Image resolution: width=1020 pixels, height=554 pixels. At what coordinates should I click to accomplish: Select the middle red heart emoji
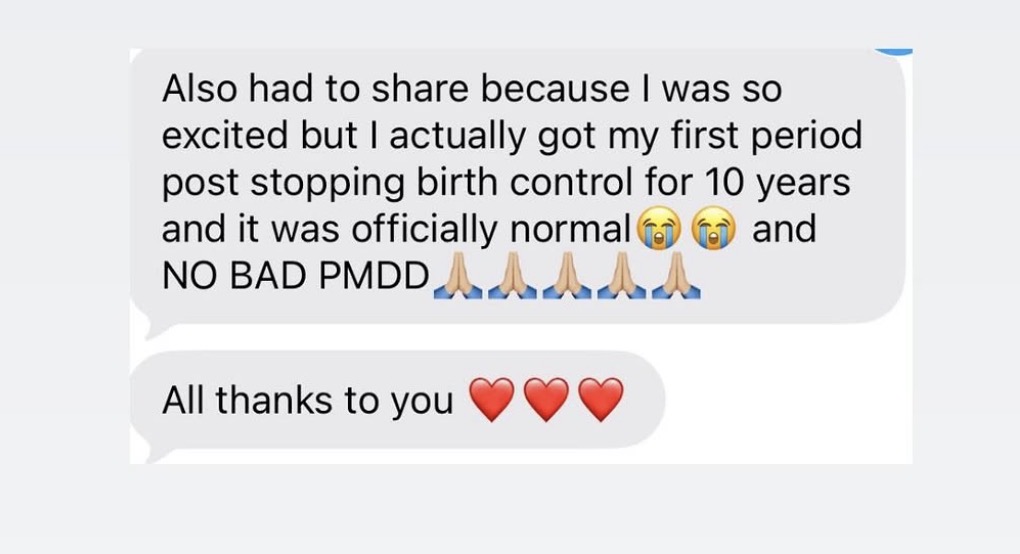click(546, 399)
